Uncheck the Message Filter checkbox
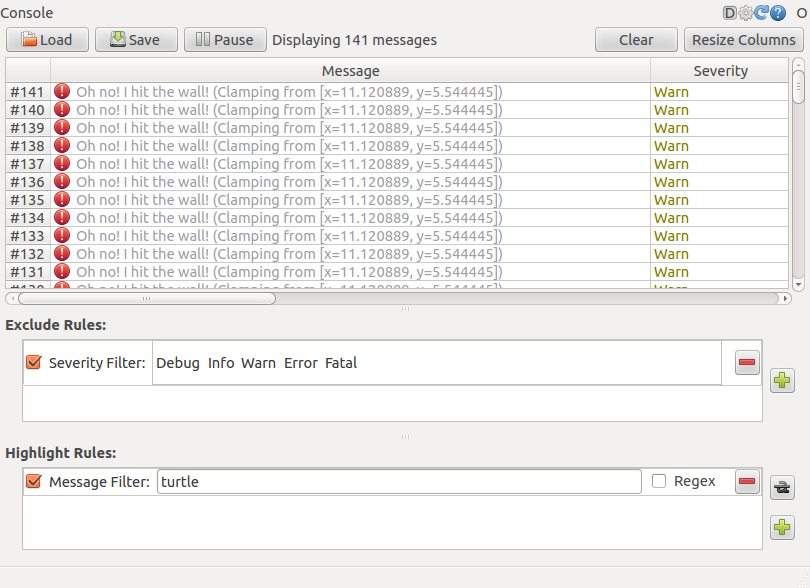The height and width of the screenshot is (588, 810). pos(34,482)
